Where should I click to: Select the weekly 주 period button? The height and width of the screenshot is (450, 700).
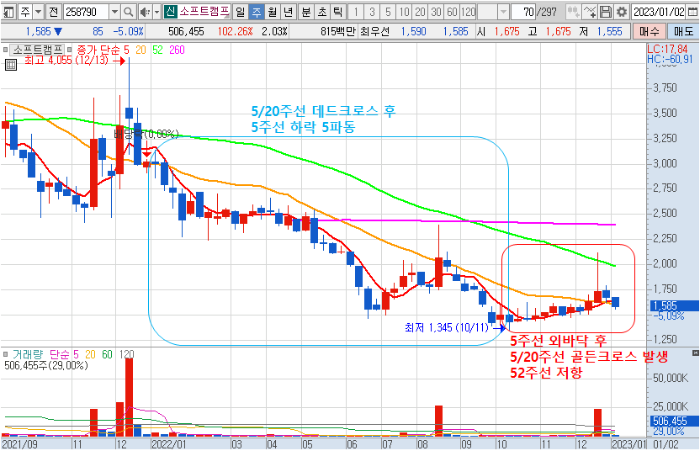click(256, 11)
